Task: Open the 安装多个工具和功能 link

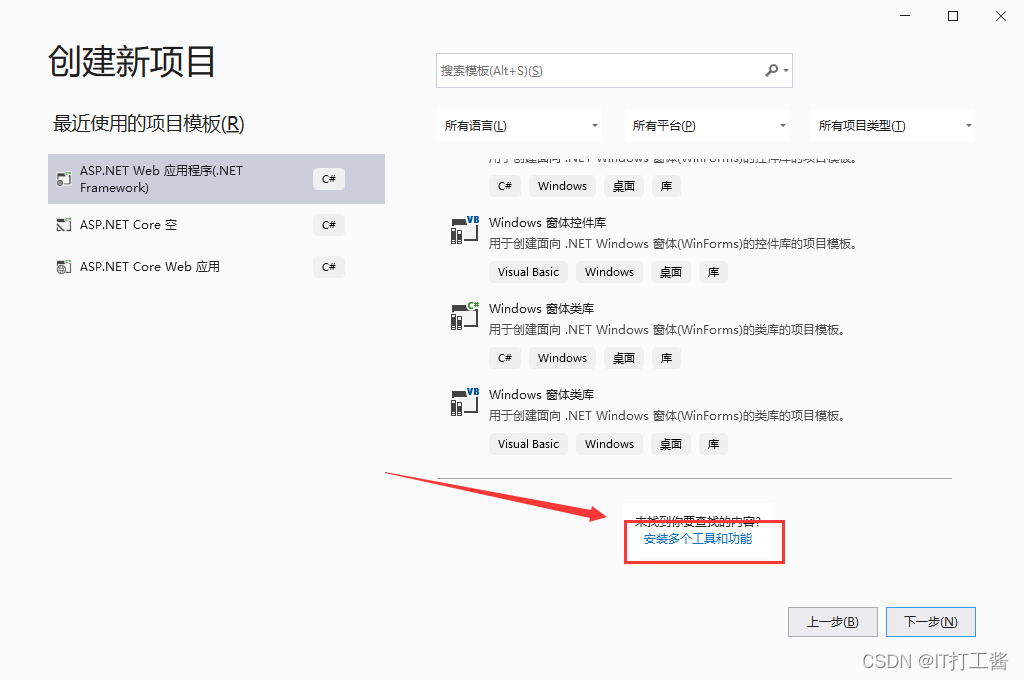Action: point(698,539)
